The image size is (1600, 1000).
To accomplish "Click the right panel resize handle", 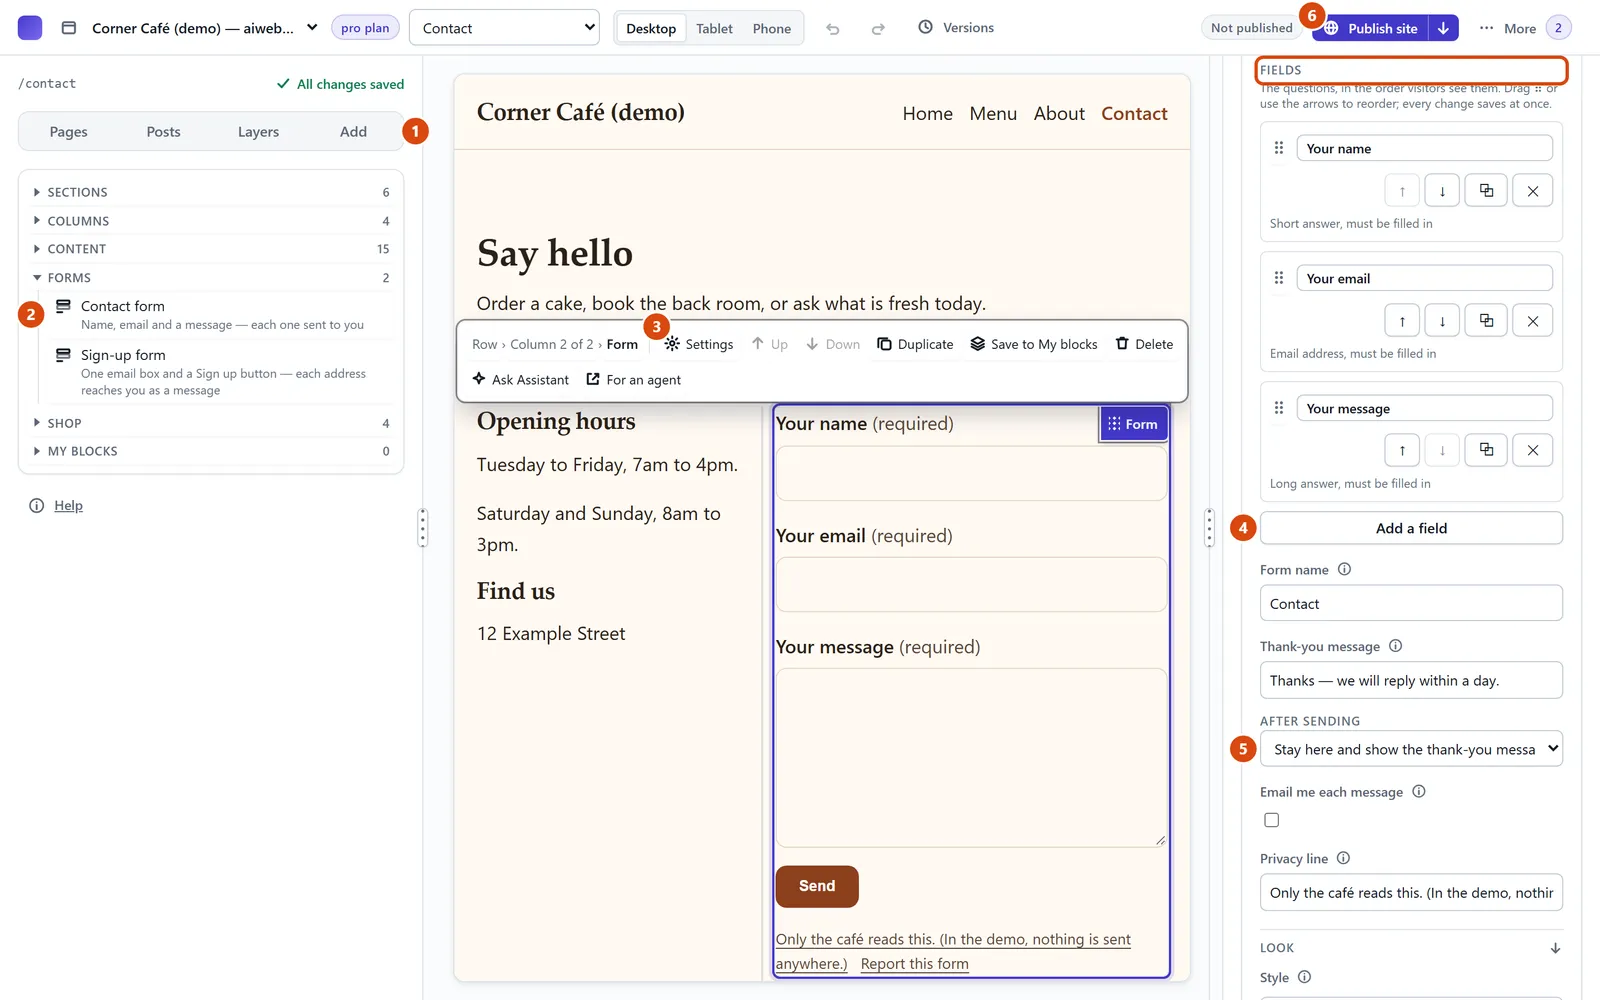I will [x=1209, y=527].
